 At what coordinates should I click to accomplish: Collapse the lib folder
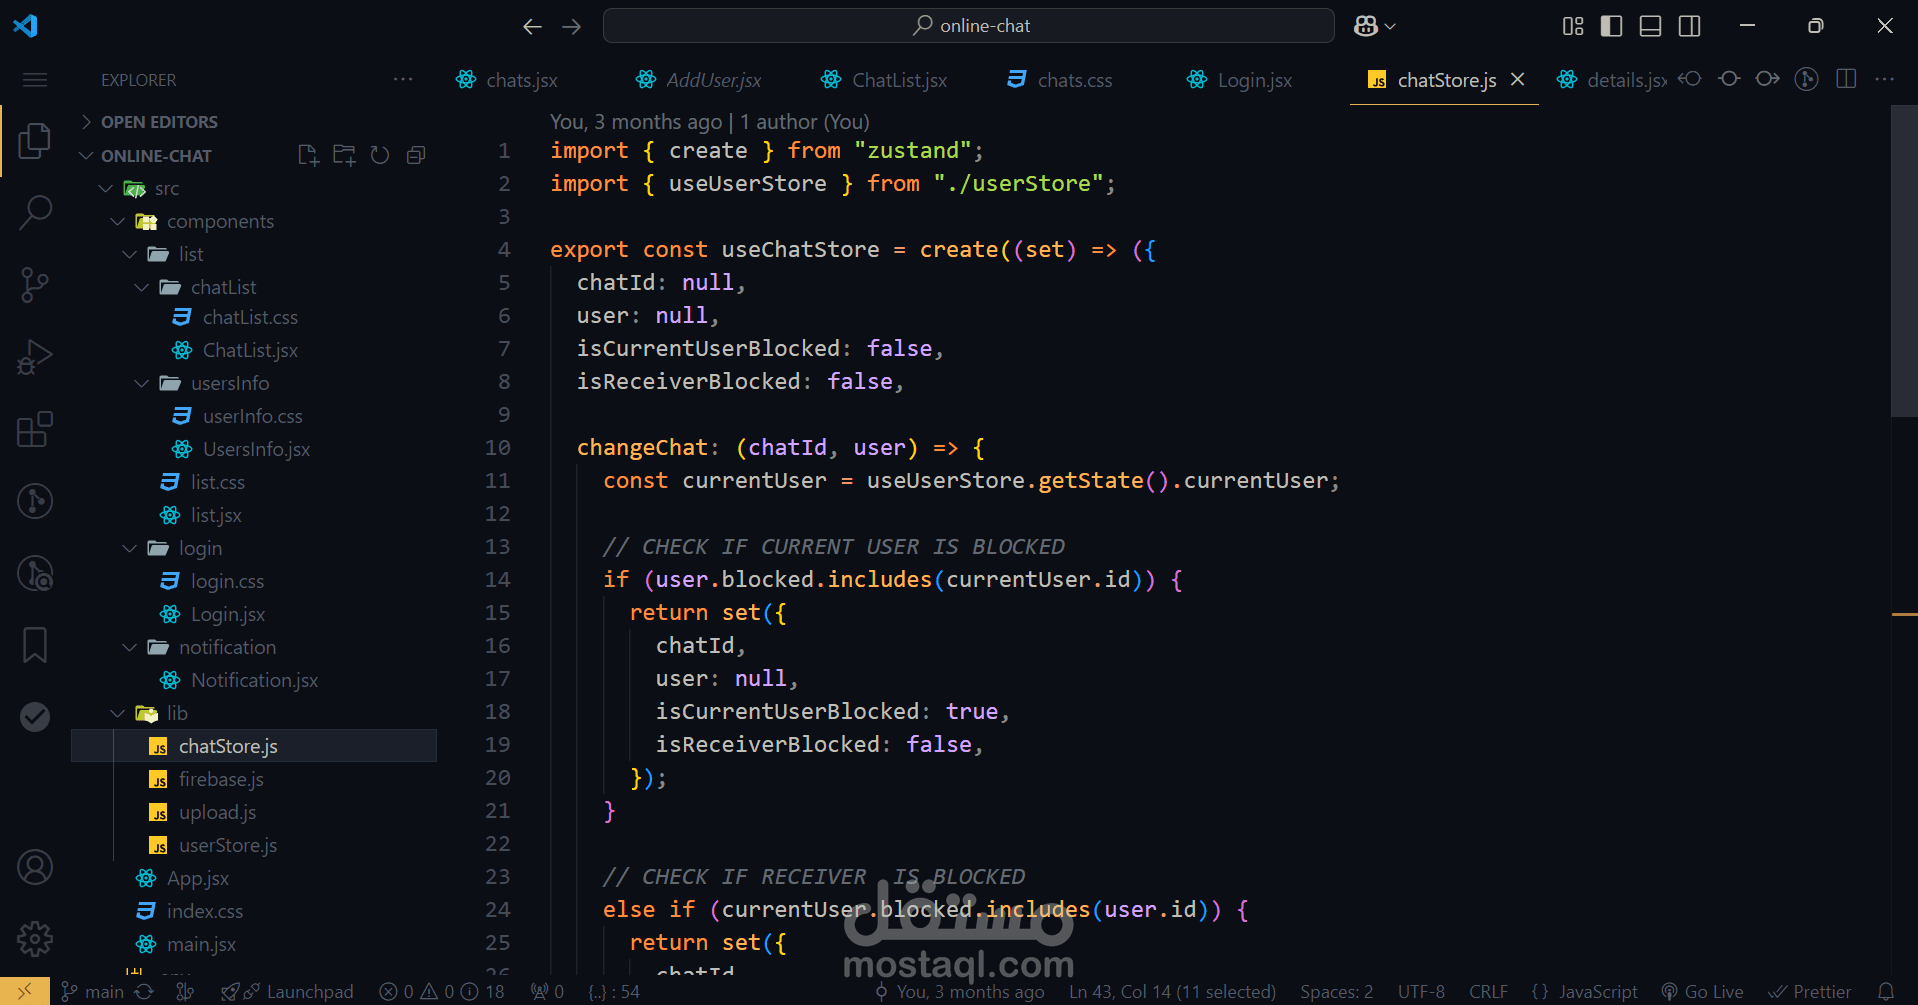[x=118, y=713]
